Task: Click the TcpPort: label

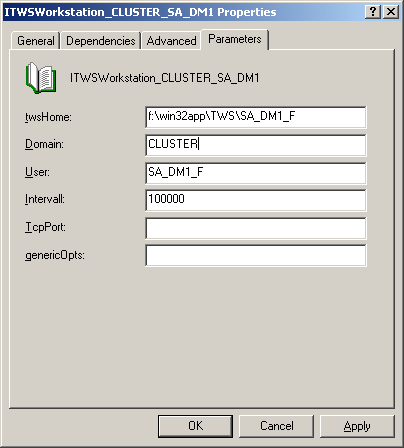Action: coord(45,227)
